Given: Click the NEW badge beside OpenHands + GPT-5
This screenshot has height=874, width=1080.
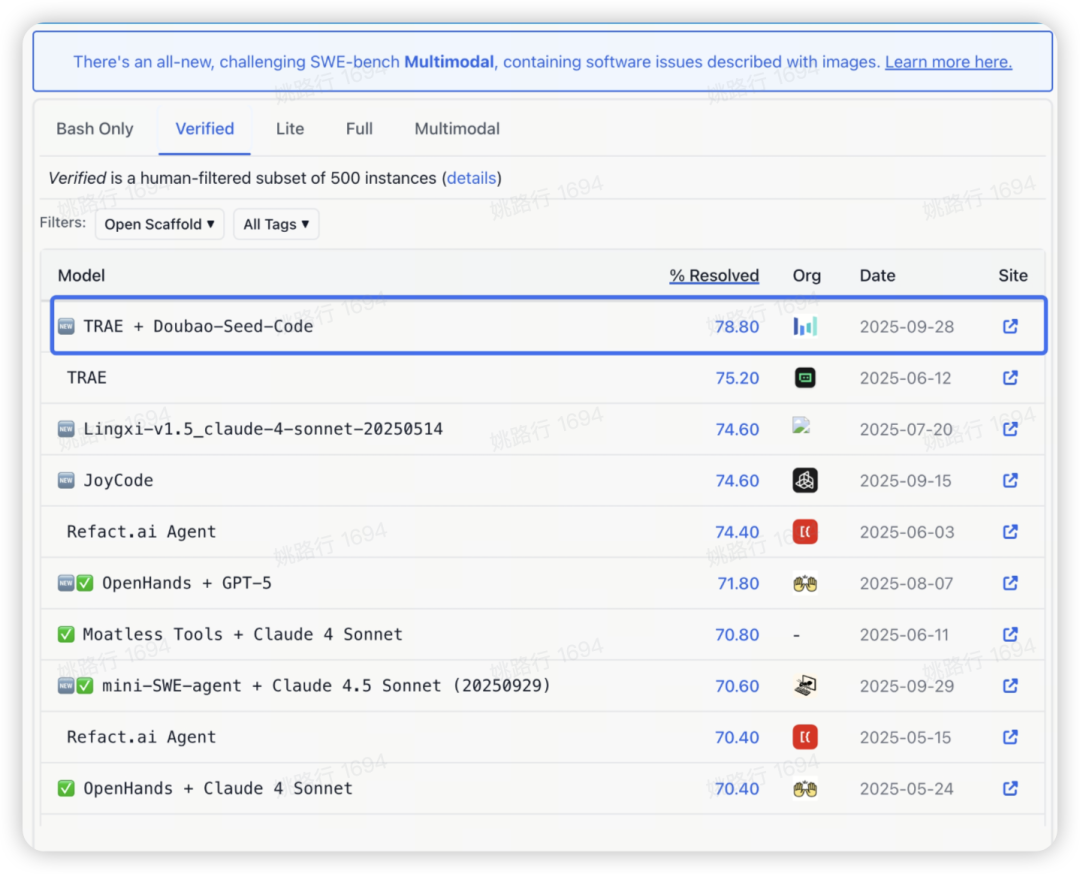Looking at the screenshot, I should click(66, 583).
